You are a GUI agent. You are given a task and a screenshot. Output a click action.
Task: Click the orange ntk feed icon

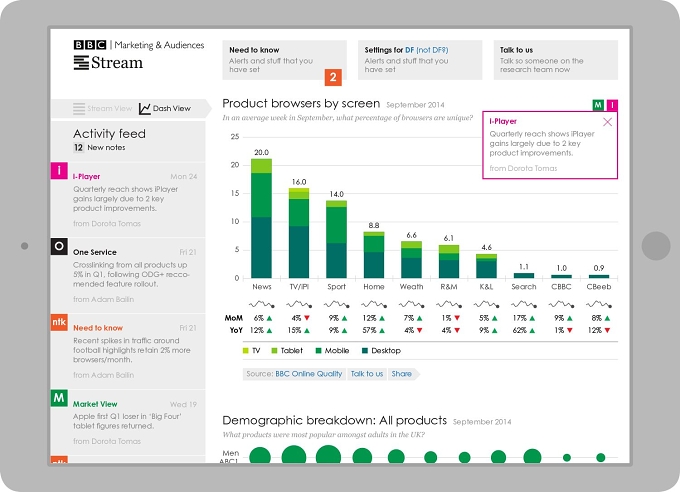59,322
